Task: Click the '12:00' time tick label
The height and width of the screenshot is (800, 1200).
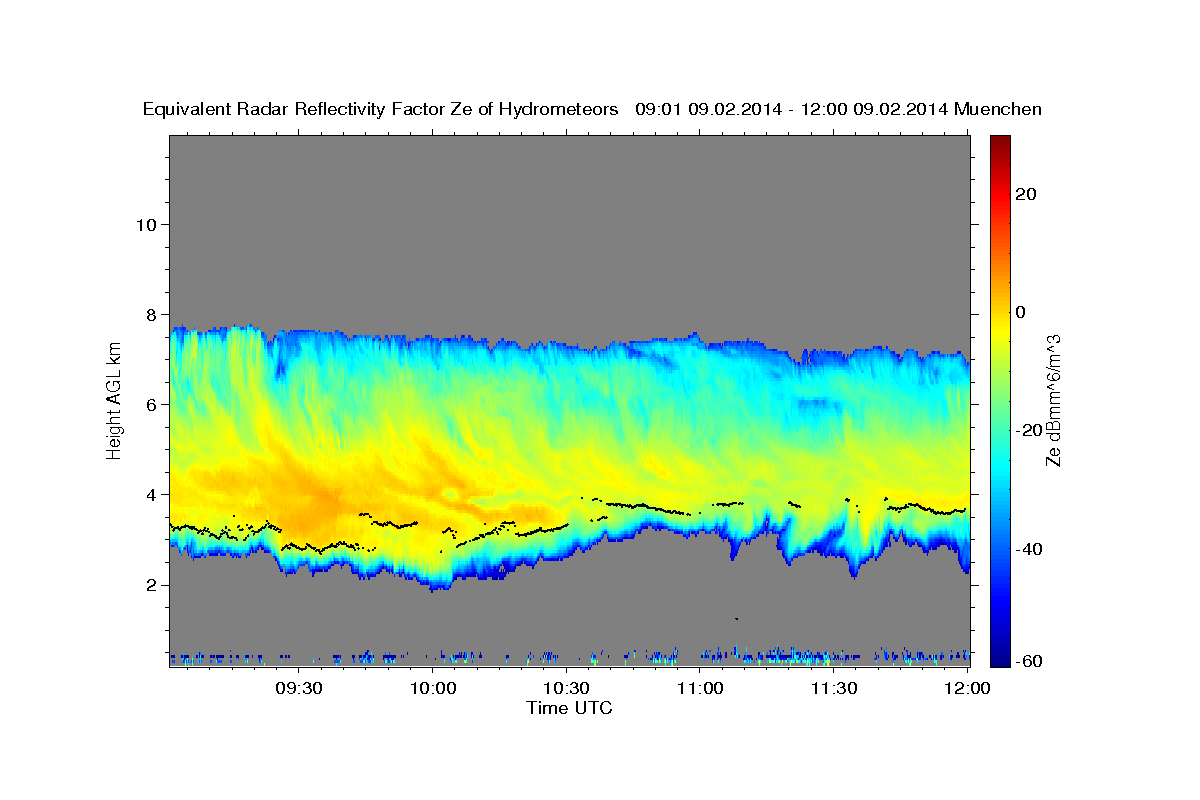Action: 967,688
